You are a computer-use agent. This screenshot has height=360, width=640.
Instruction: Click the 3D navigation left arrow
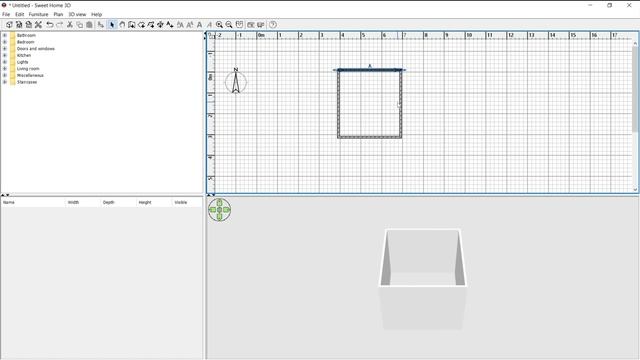(x=212, y=210)
